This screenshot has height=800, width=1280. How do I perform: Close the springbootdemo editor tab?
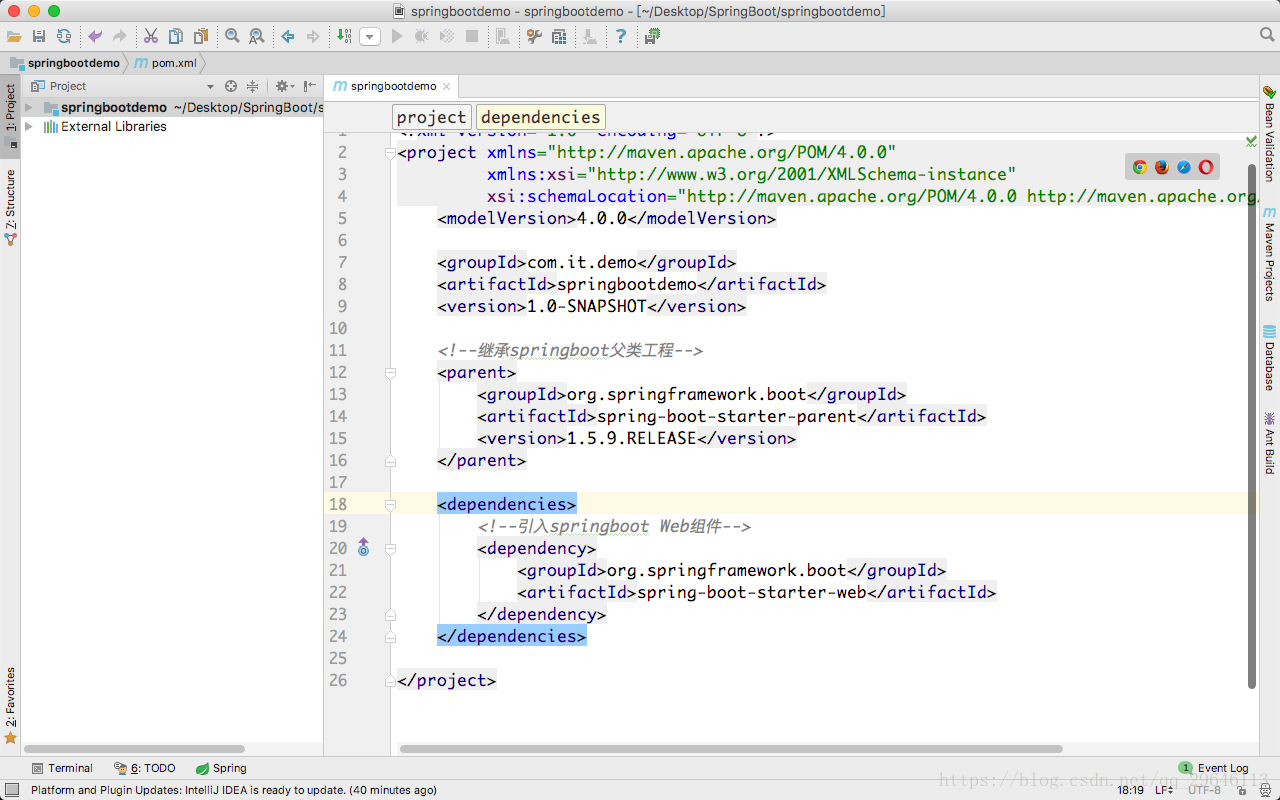point(448,86)
